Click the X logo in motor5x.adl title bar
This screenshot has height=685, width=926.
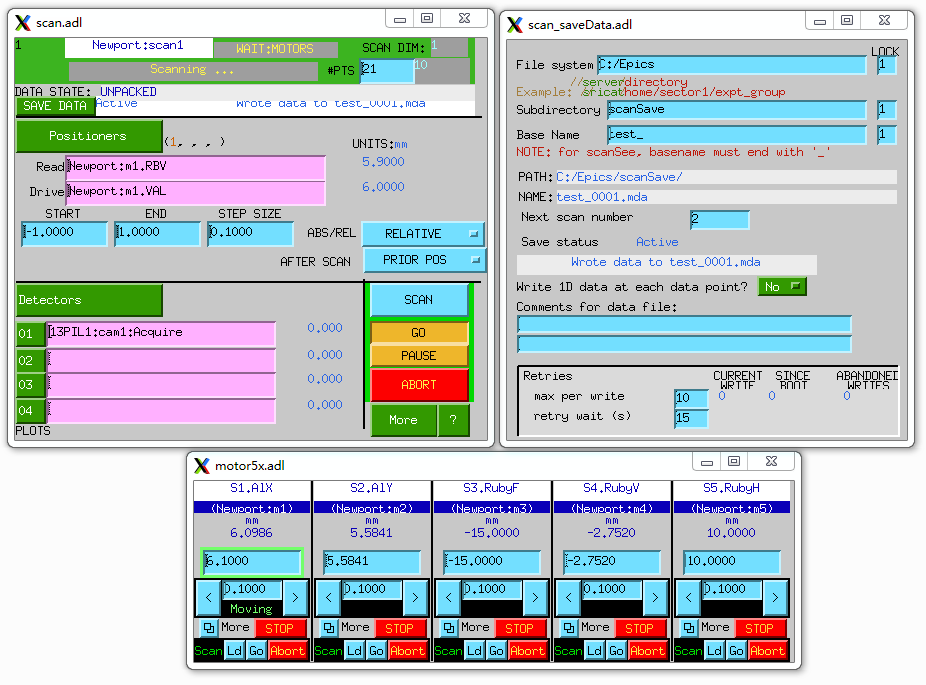click(202, 465)
